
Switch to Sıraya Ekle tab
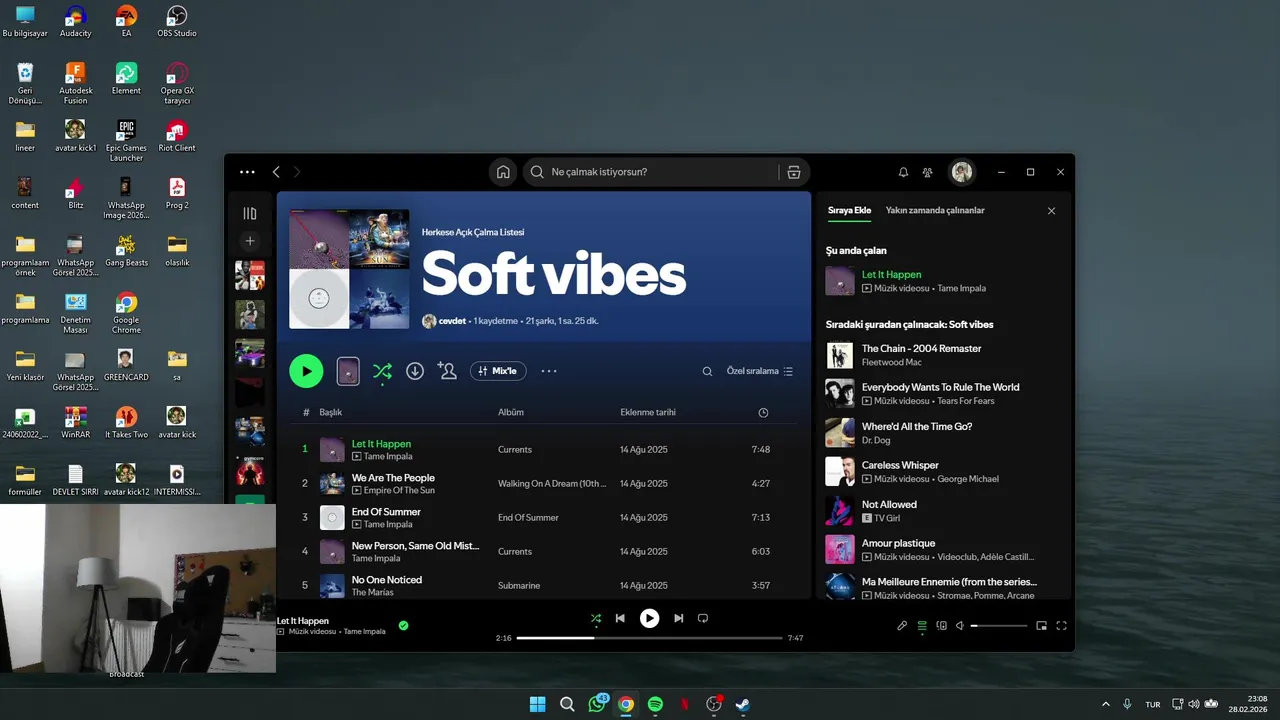pyautogui.click(x=849, y=211)
